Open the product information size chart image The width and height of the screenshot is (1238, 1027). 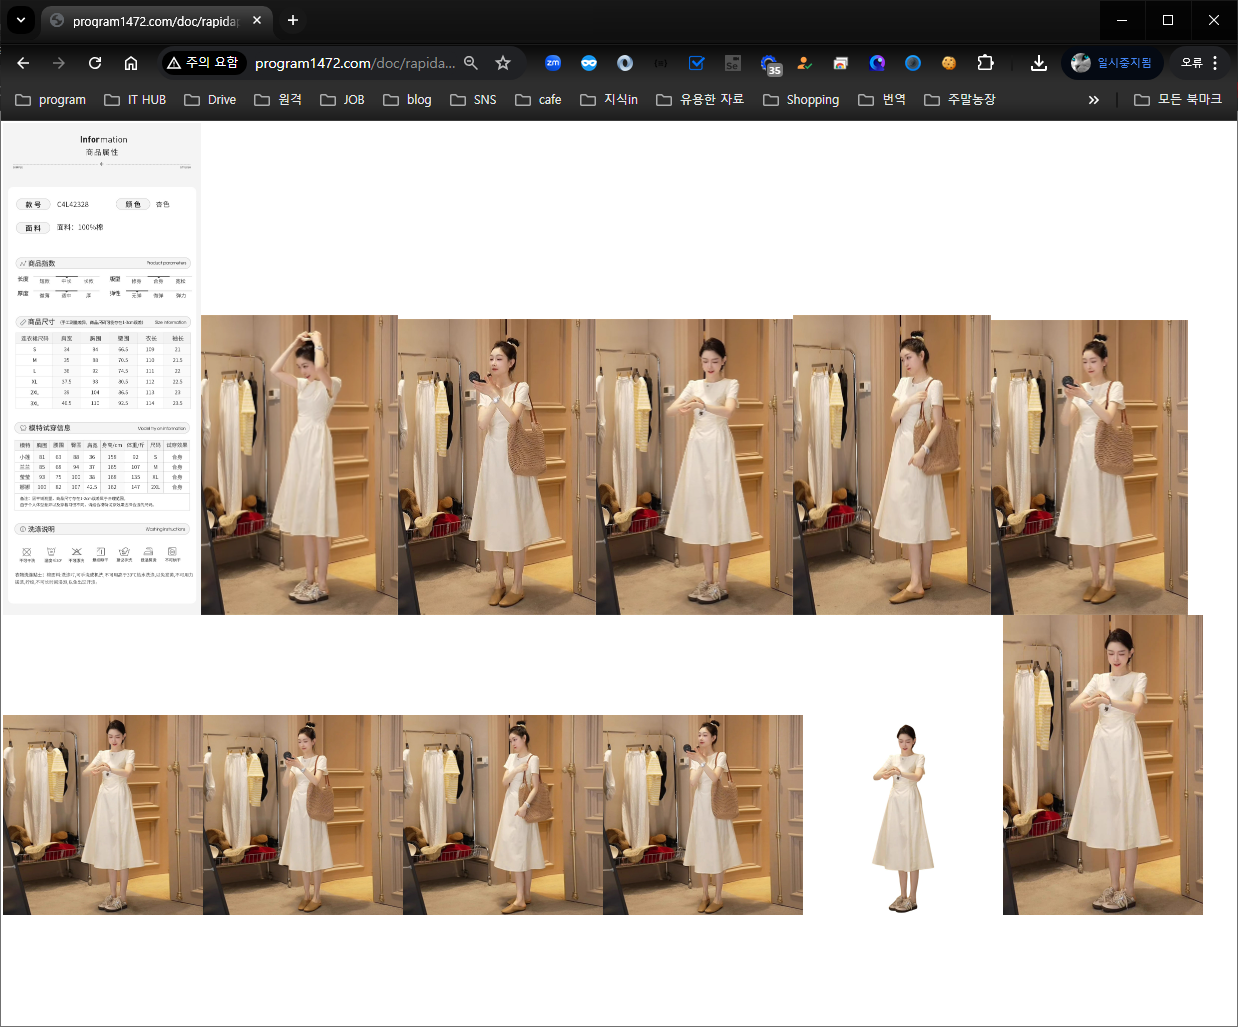(102, 368)
